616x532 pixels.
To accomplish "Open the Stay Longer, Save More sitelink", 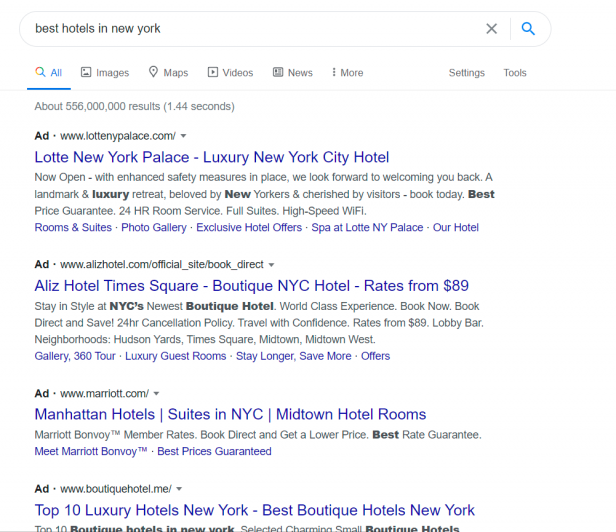I will [x=293, y=356].
